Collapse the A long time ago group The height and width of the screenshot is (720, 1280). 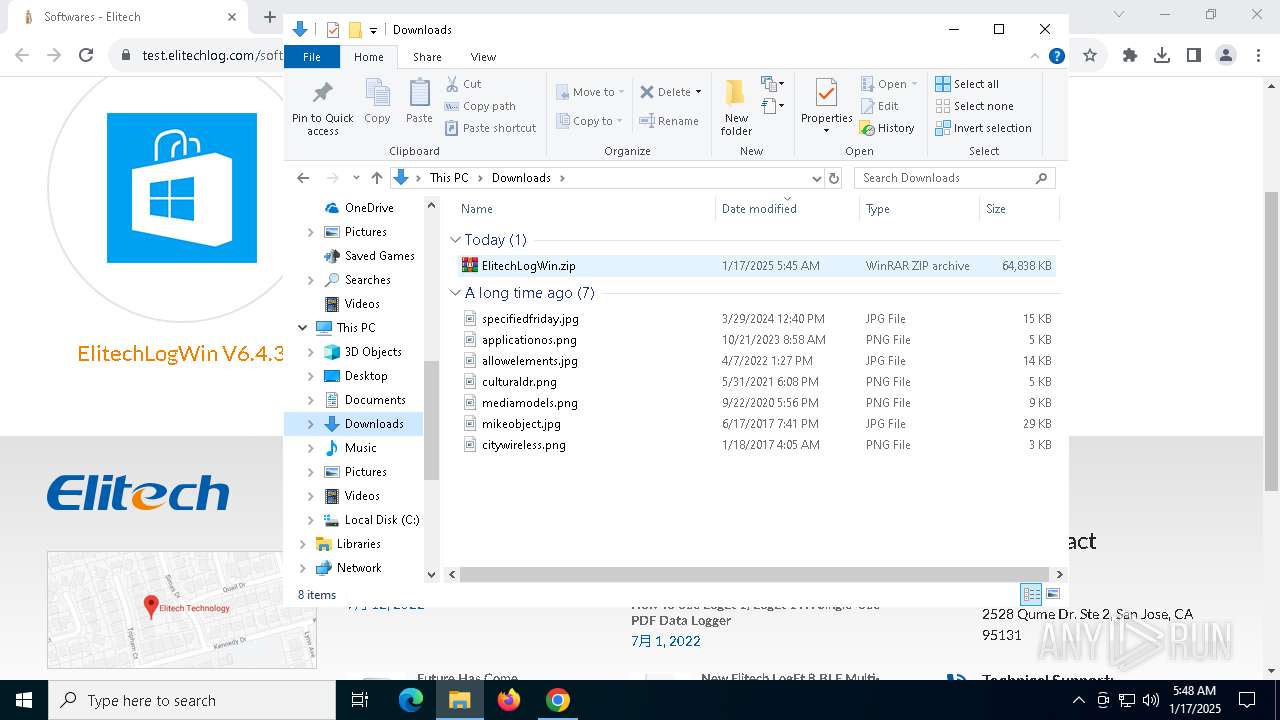[455, 293]
